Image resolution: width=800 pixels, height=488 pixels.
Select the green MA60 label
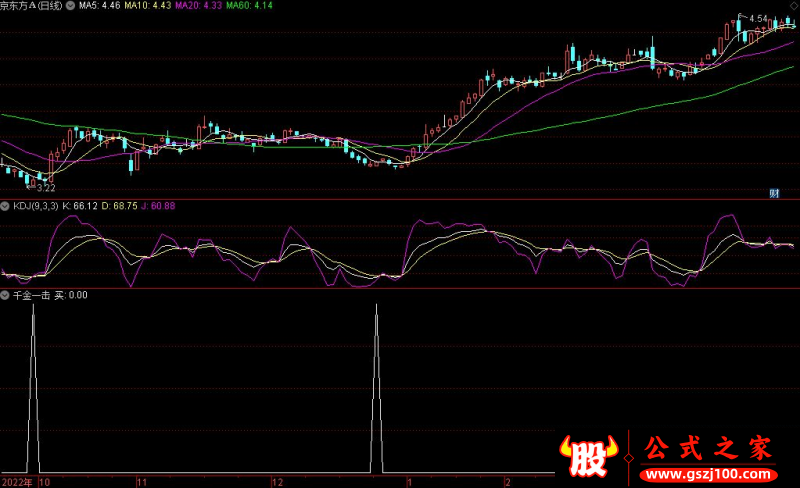(x=245, y=6)
